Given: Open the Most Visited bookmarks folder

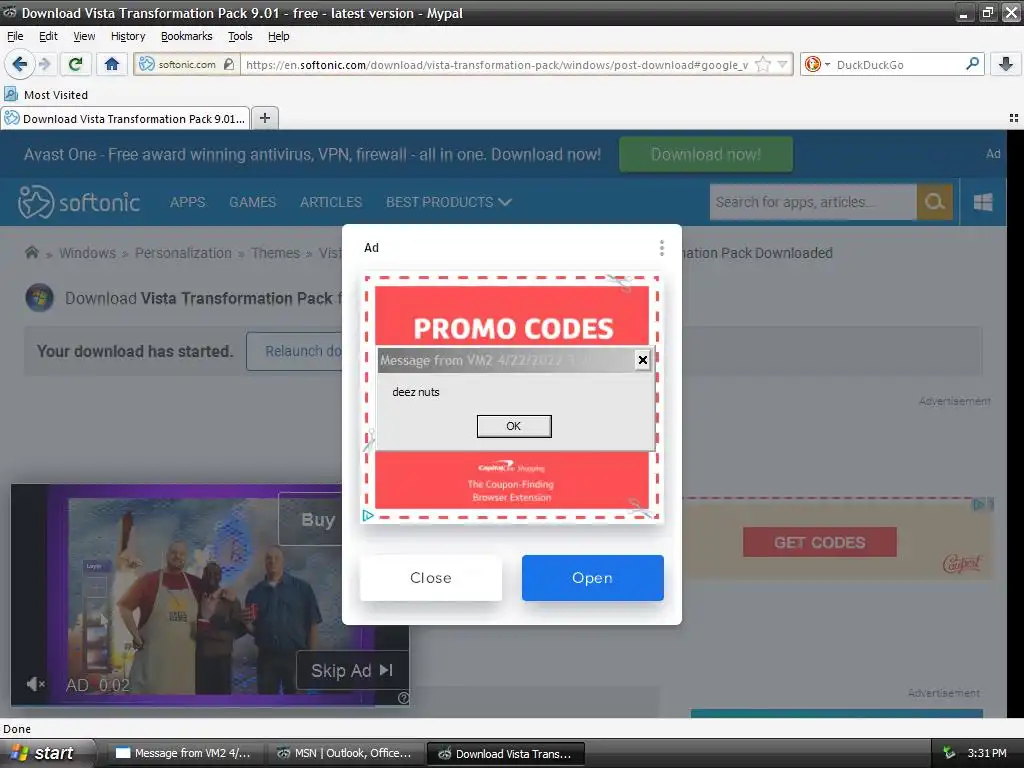Looking at the screenshot, I should [x=46, y=95].
